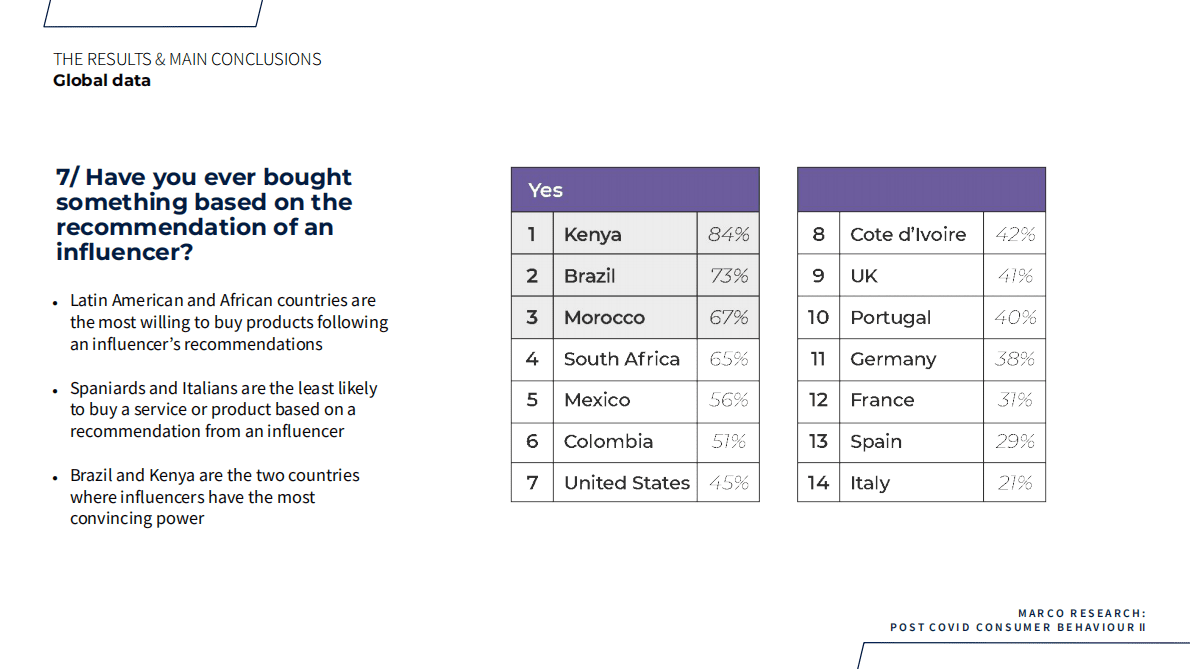Click the question 7 influencer heading
Image resolution: width=1190 pixels, height=669 pixels.
click(x=204, y=214)
